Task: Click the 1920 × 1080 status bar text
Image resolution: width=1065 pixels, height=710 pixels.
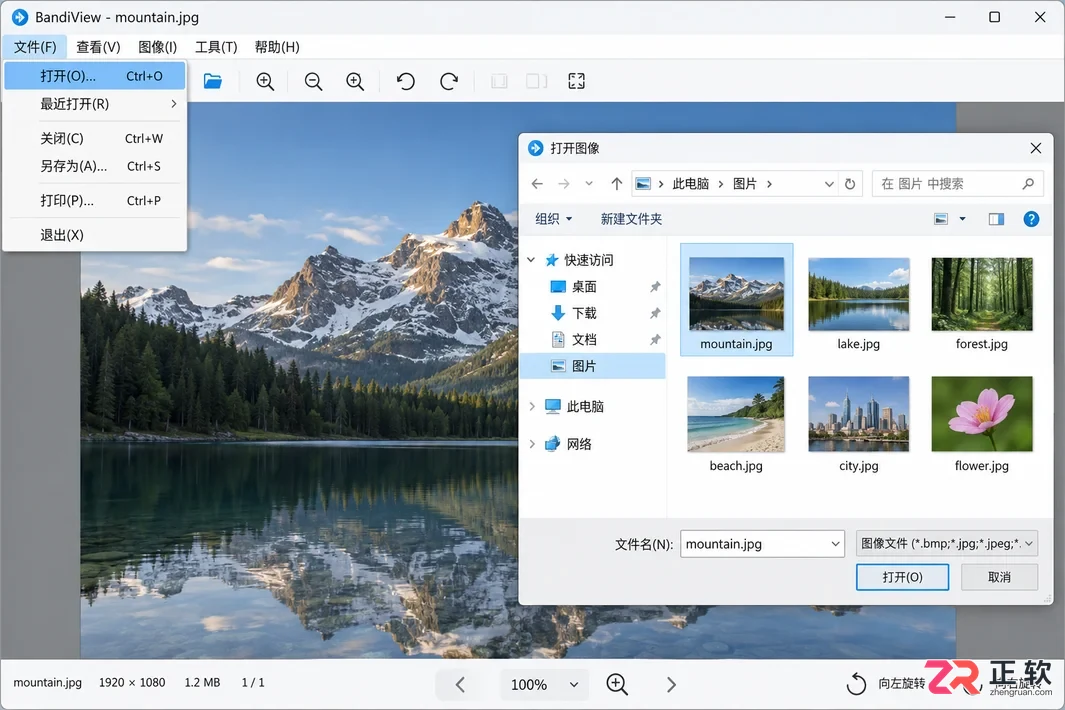Action: click(x=132, y=682)
